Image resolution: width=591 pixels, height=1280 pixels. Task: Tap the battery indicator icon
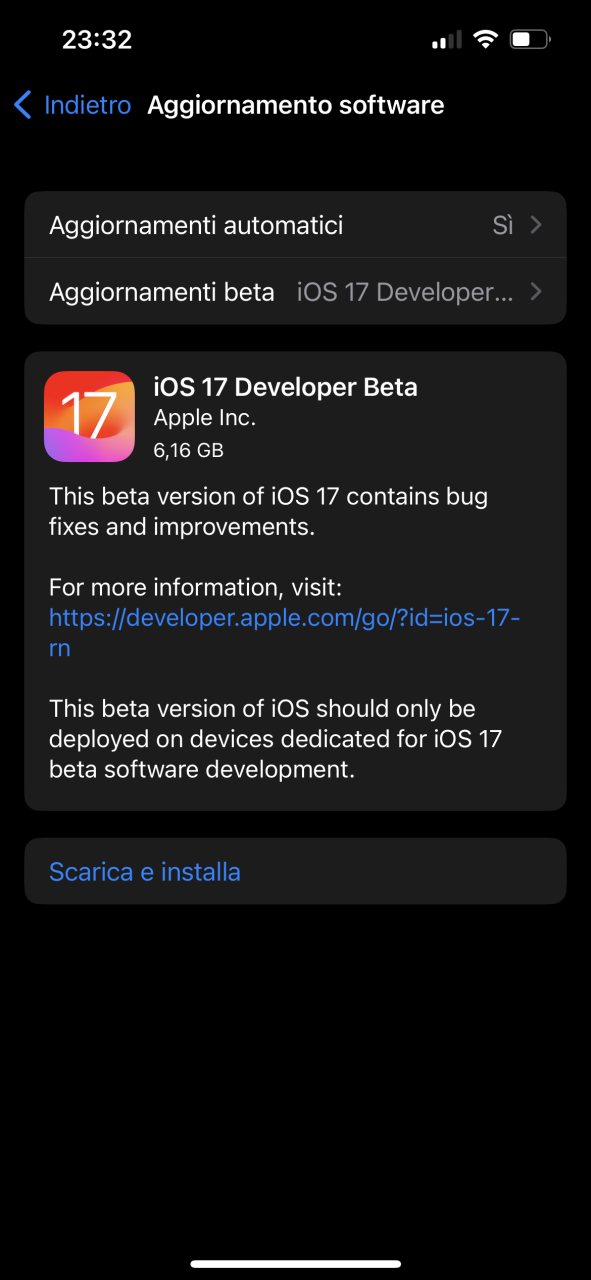click(530, 40)
